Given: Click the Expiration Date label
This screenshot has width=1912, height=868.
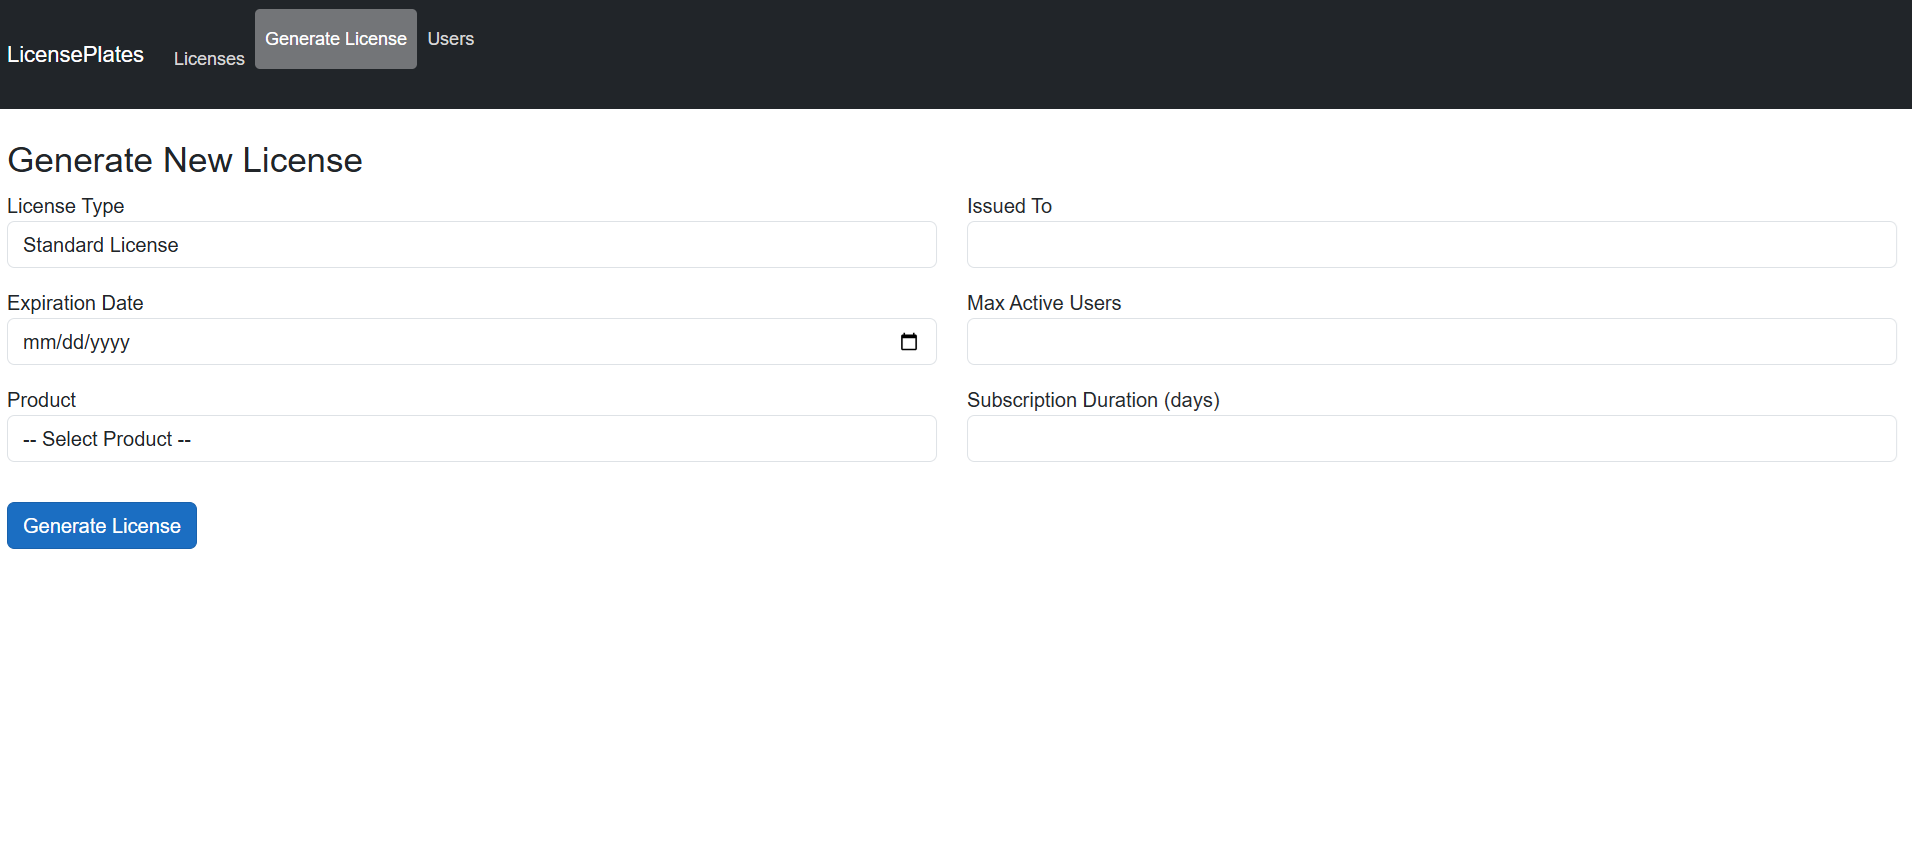Looking at the screenshot, I should [75, 303].
